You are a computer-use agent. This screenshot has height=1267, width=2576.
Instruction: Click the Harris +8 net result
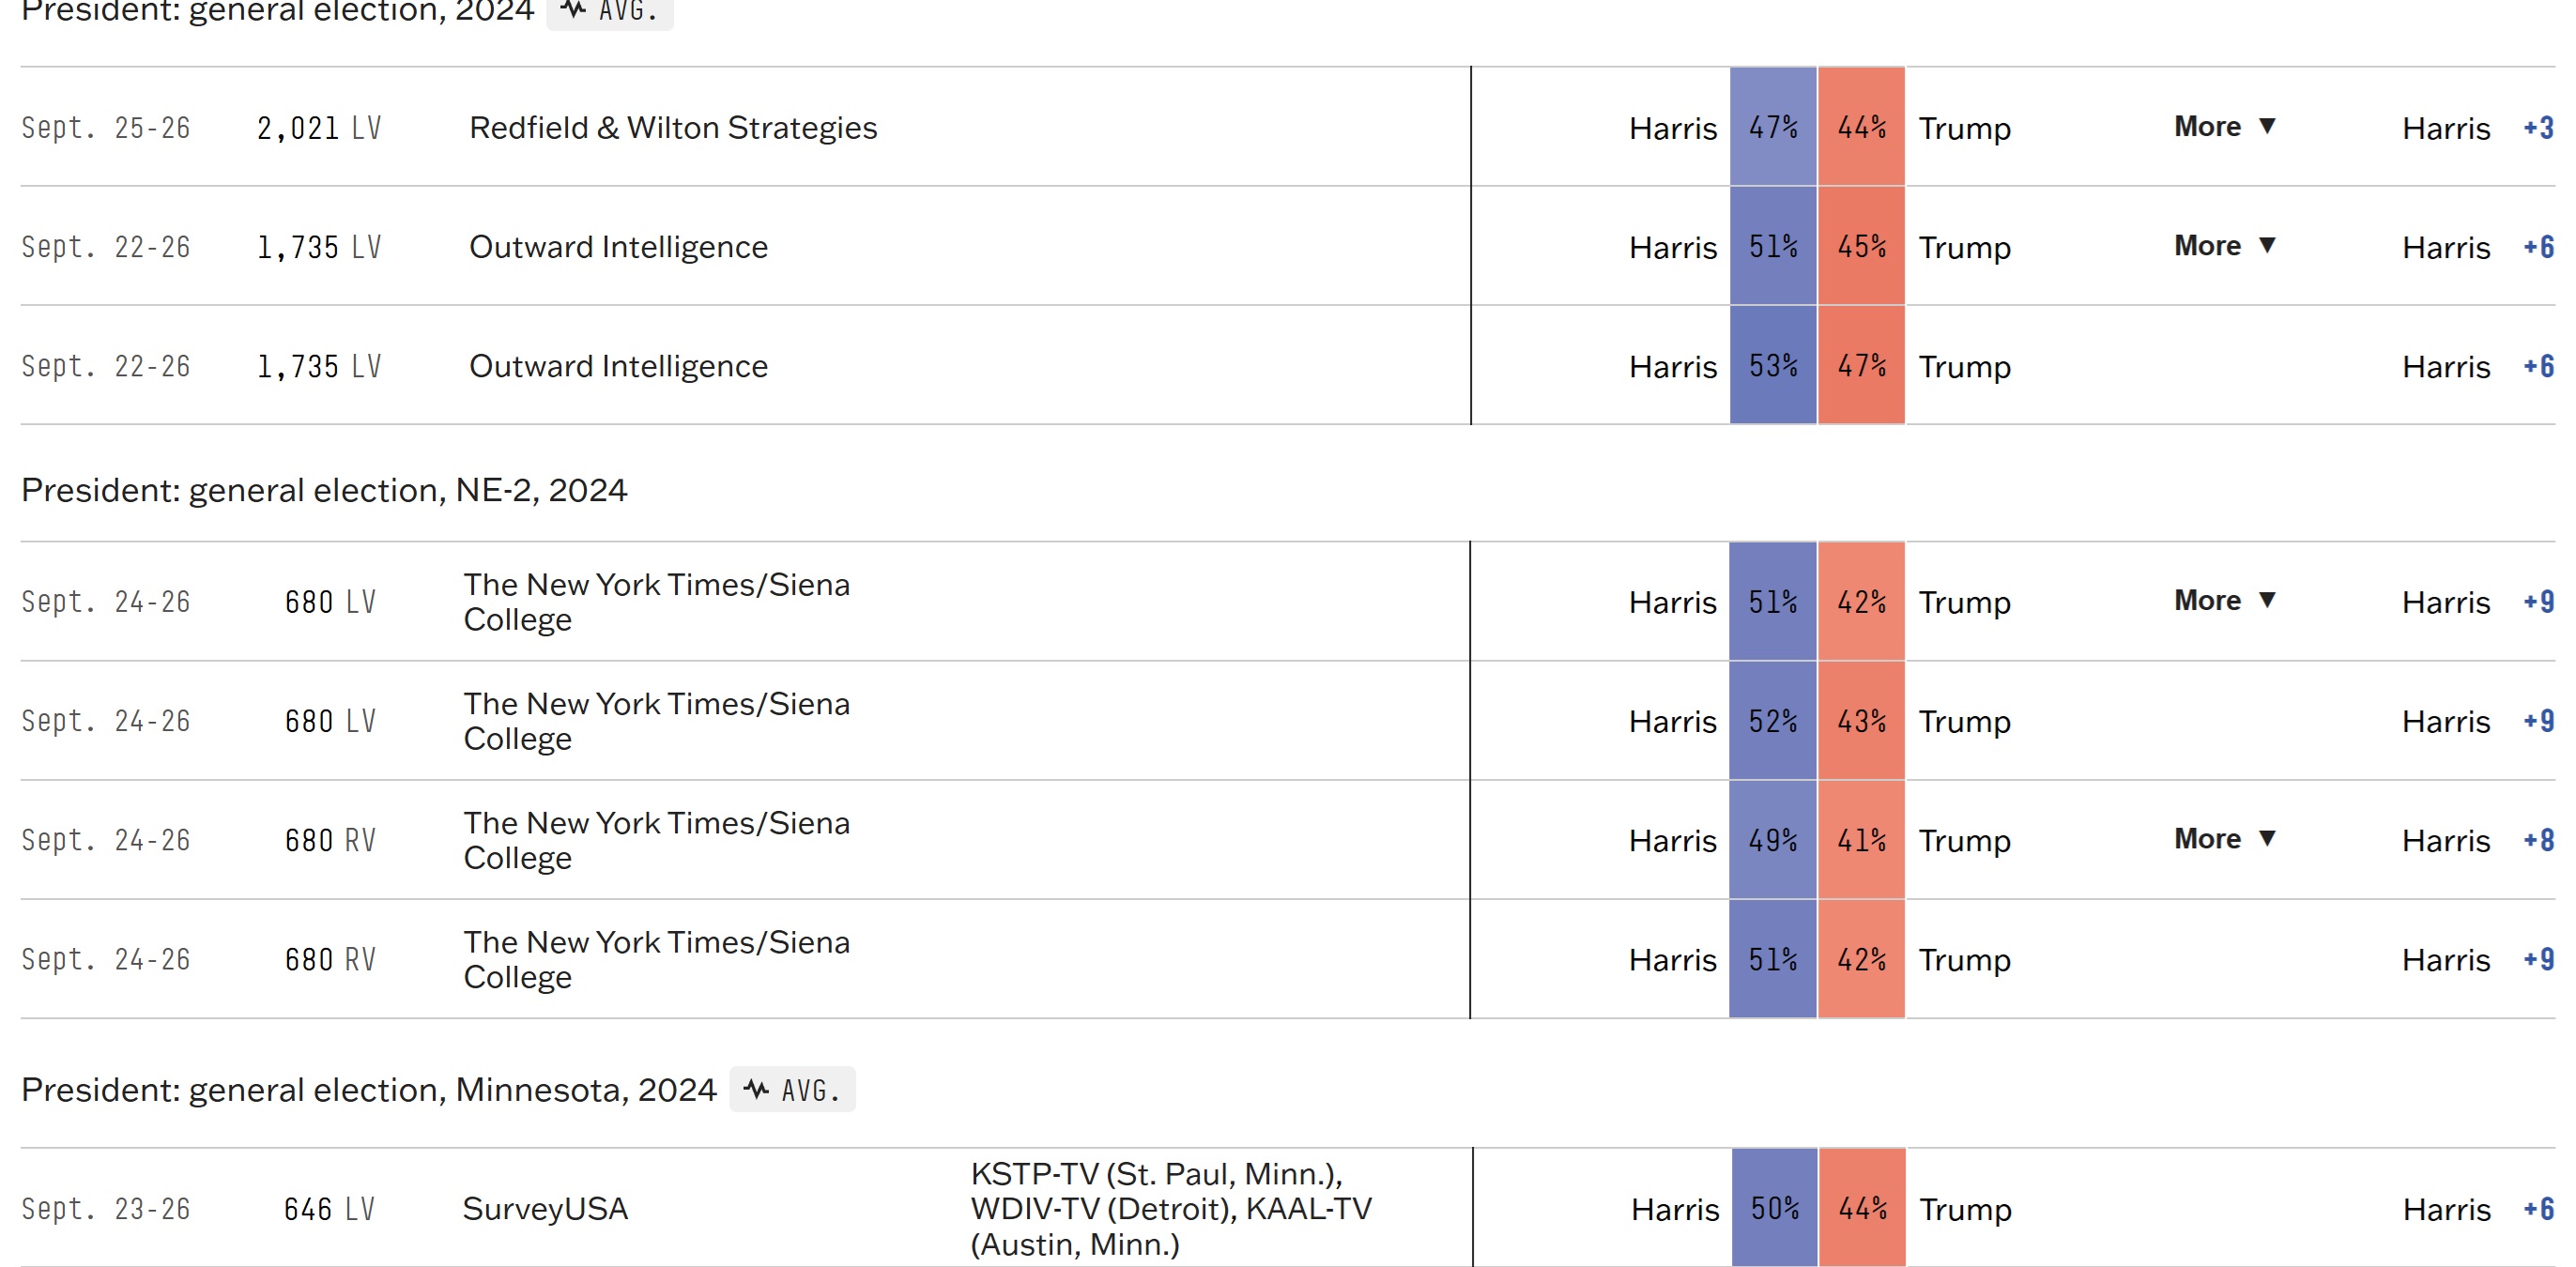click(2478, 839)
